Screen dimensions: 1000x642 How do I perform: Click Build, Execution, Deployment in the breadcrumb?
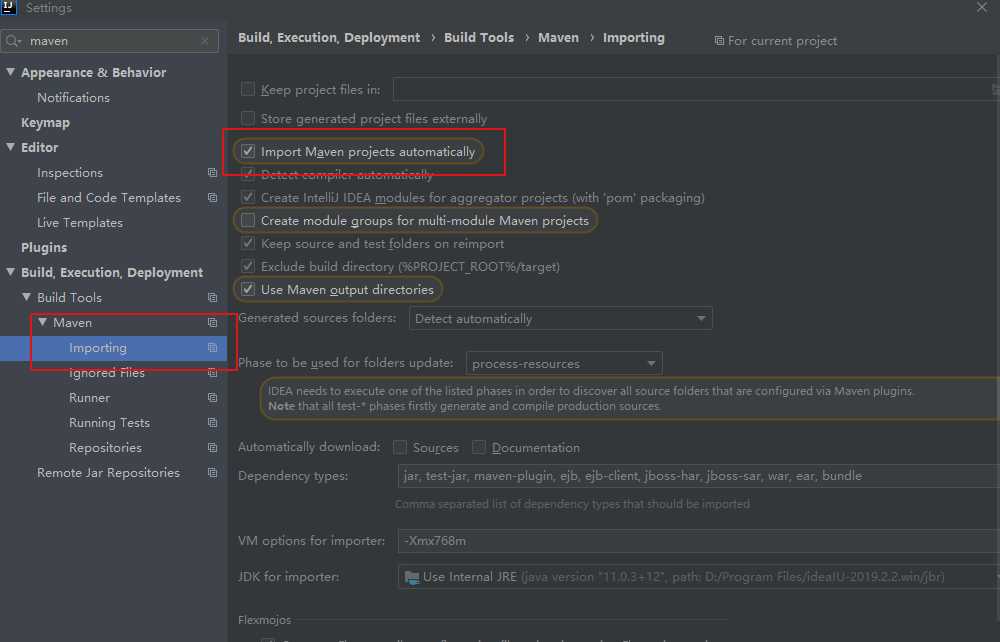coord(329,38)
